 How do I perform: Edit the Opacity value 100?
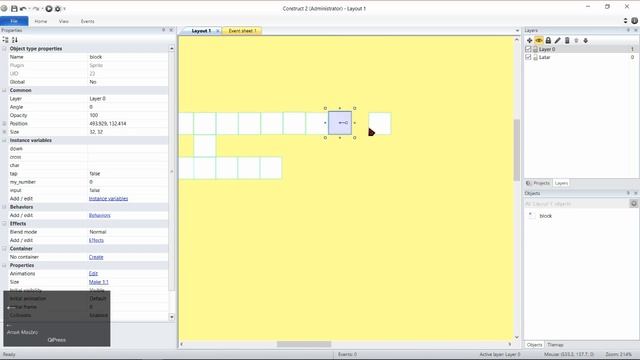(128, 115)
